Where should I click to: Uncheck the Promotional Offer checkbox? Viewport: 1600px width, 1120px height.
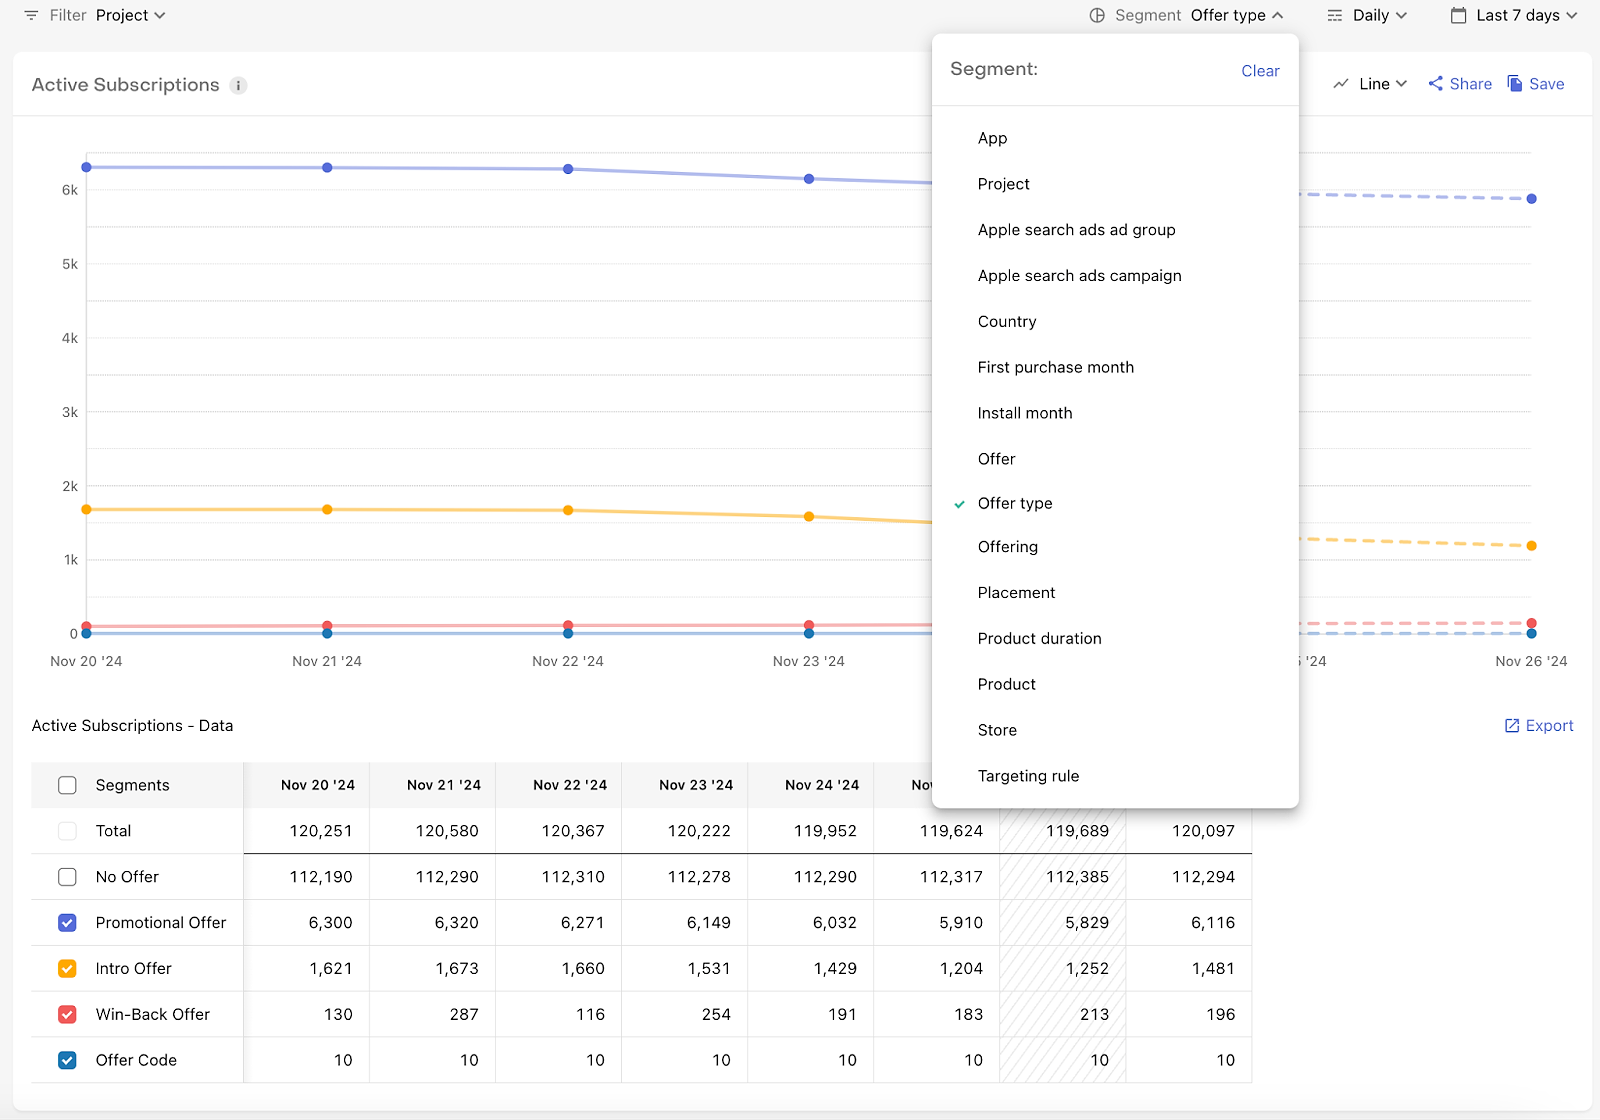pyautogui.click(x=67, y=923)
